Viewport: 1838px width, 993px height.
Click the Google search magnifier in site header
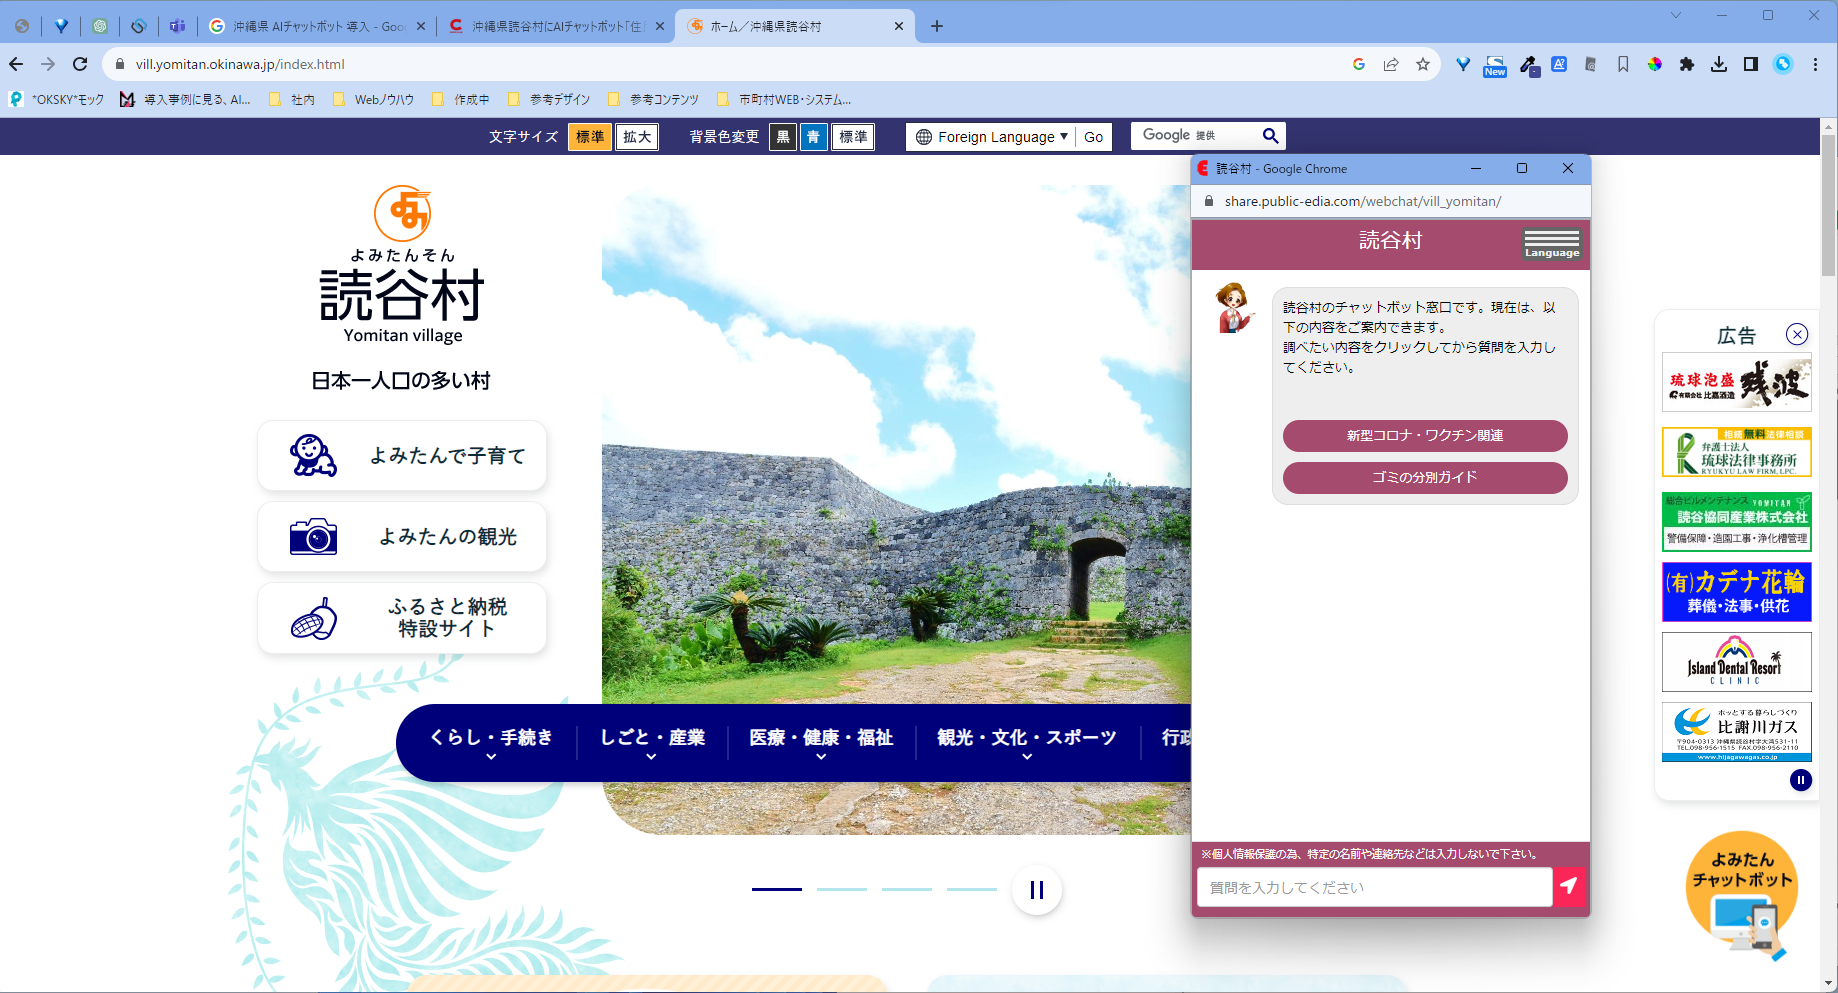tap(1270, 134)
